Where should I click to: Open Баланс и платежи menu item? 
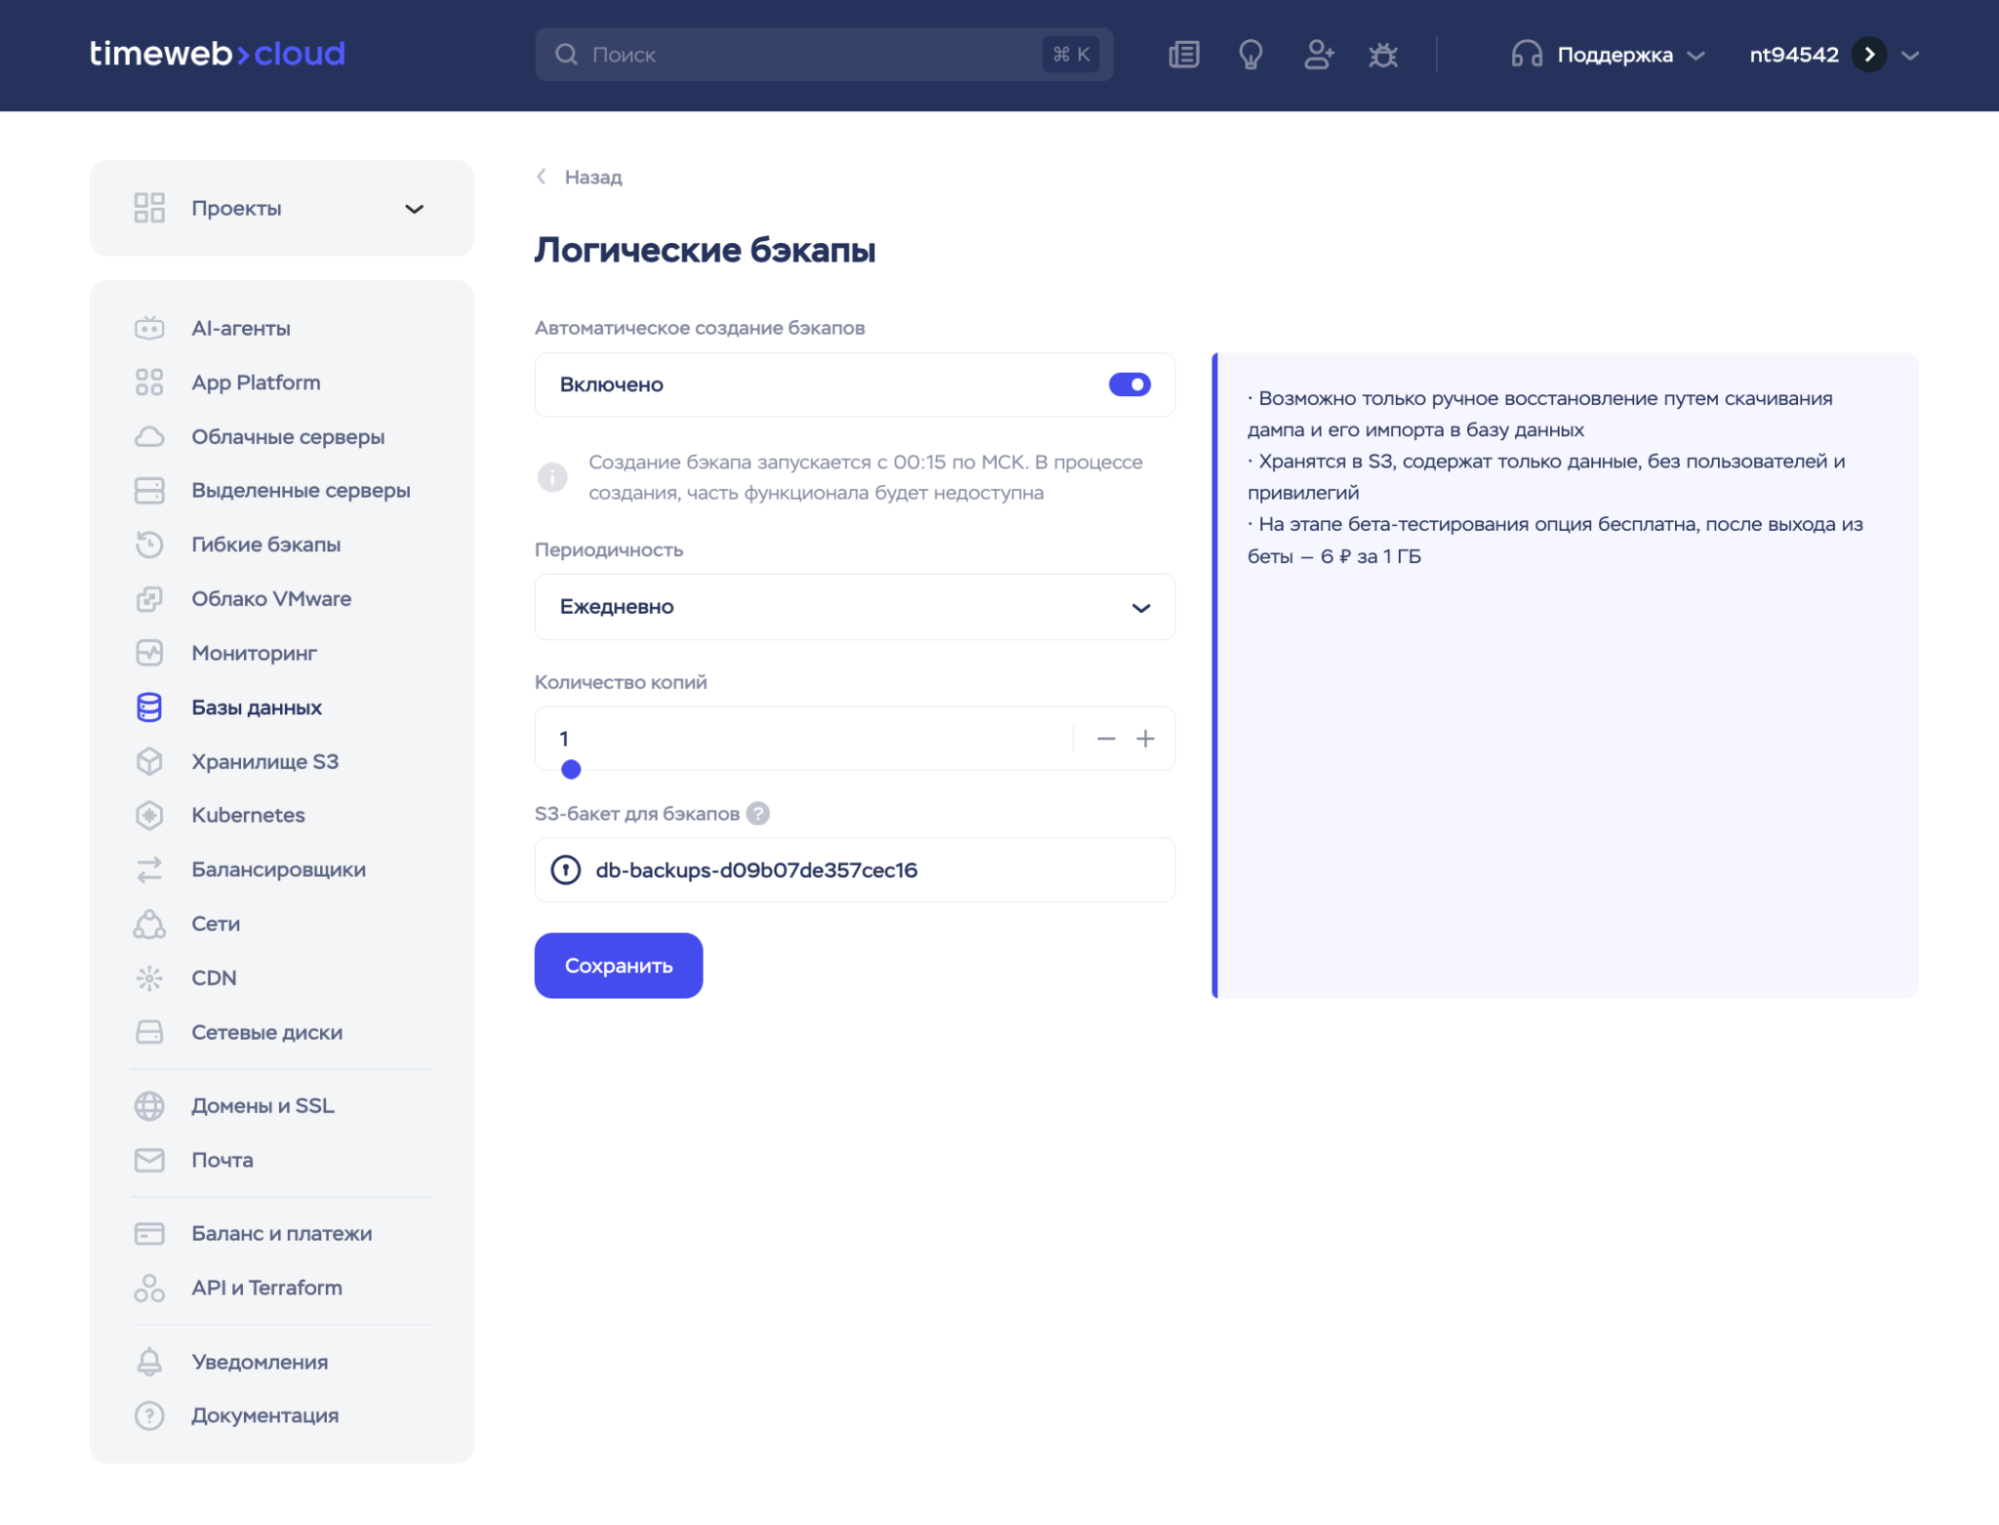pyautogui.click(x=281, y=1233)
